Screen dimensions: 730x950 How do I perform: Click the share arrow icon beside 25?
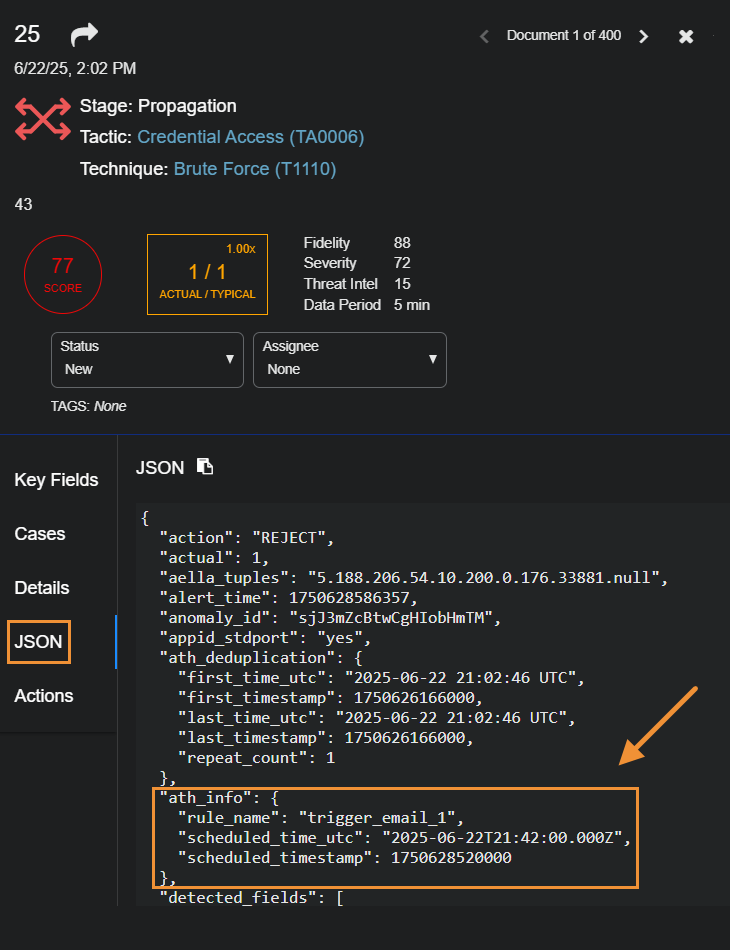(x=85, y=35)
